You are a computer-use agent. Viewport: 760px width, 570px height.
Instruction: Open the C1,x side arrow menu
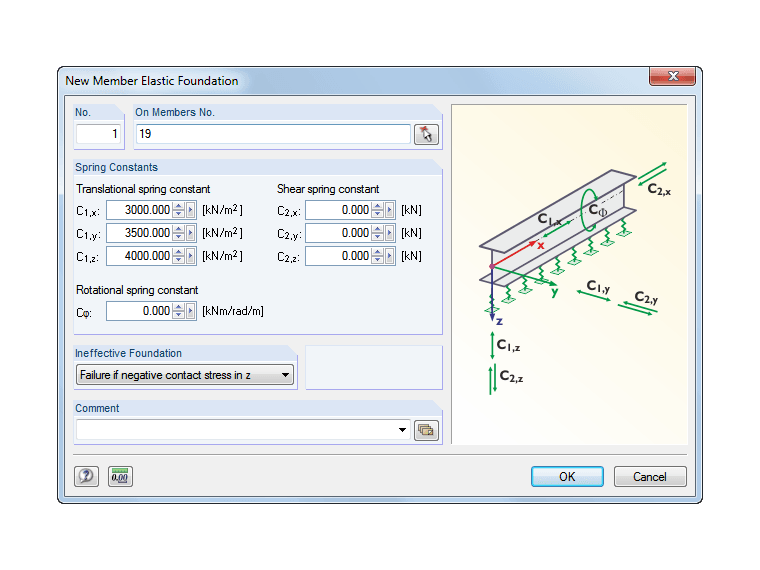click(x=190, y=210)
